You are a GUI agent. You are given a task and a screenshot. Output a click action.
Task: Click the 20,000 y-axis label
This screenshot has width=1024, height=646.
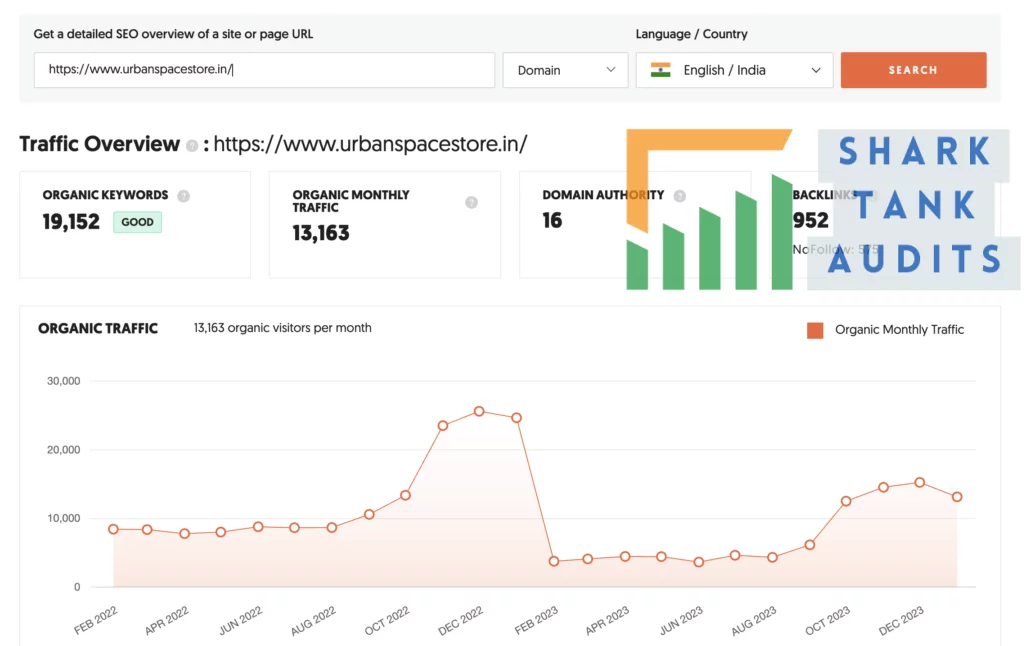(x=63, y=449)
